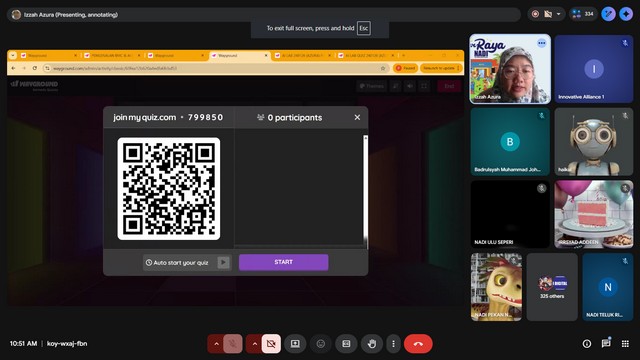
Task: Open the activities grid icon
Action: point(625,344)
